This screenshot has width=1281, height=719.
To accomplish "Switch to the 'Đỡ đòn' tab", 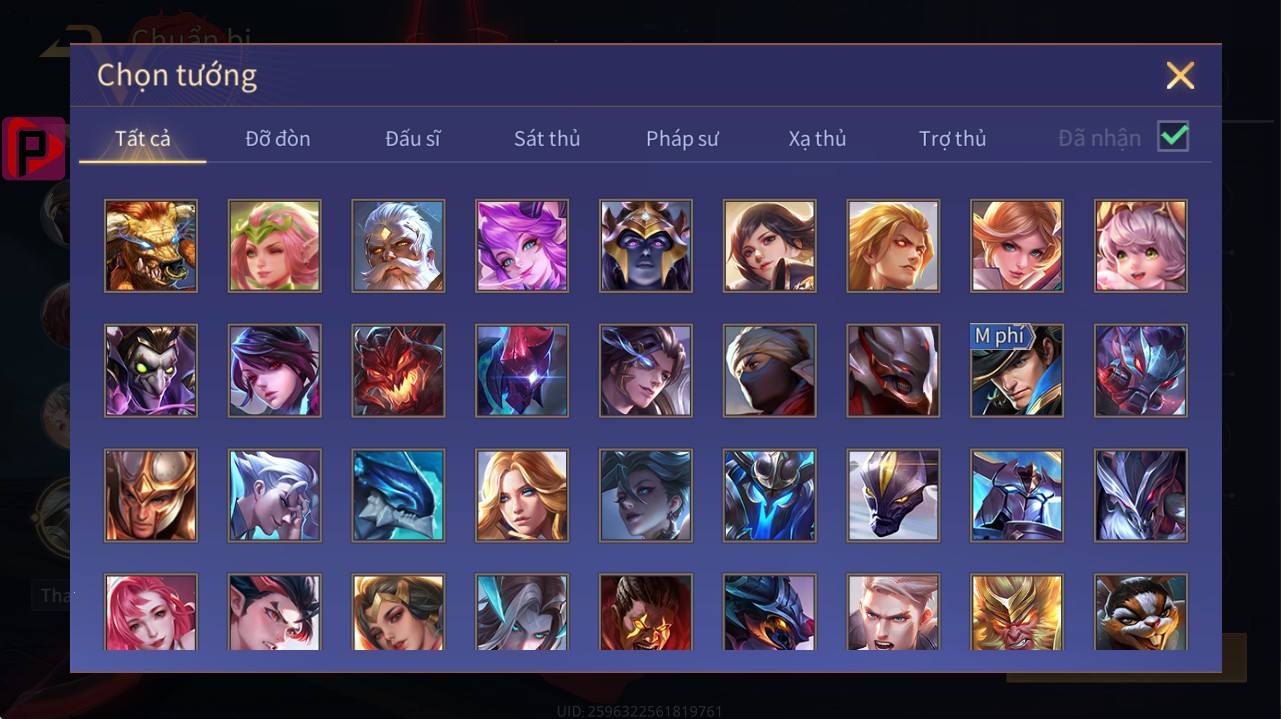I will (278, 138).
